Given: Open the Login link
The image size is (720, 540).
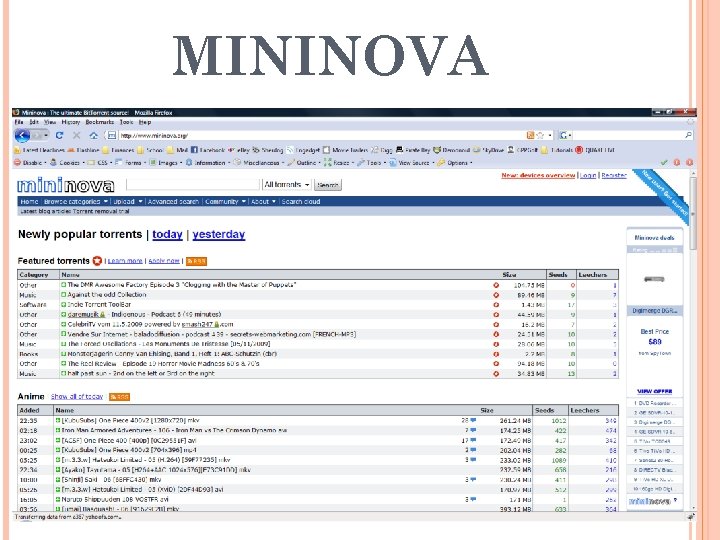Looking at the screenshot, I should (588, 175).
